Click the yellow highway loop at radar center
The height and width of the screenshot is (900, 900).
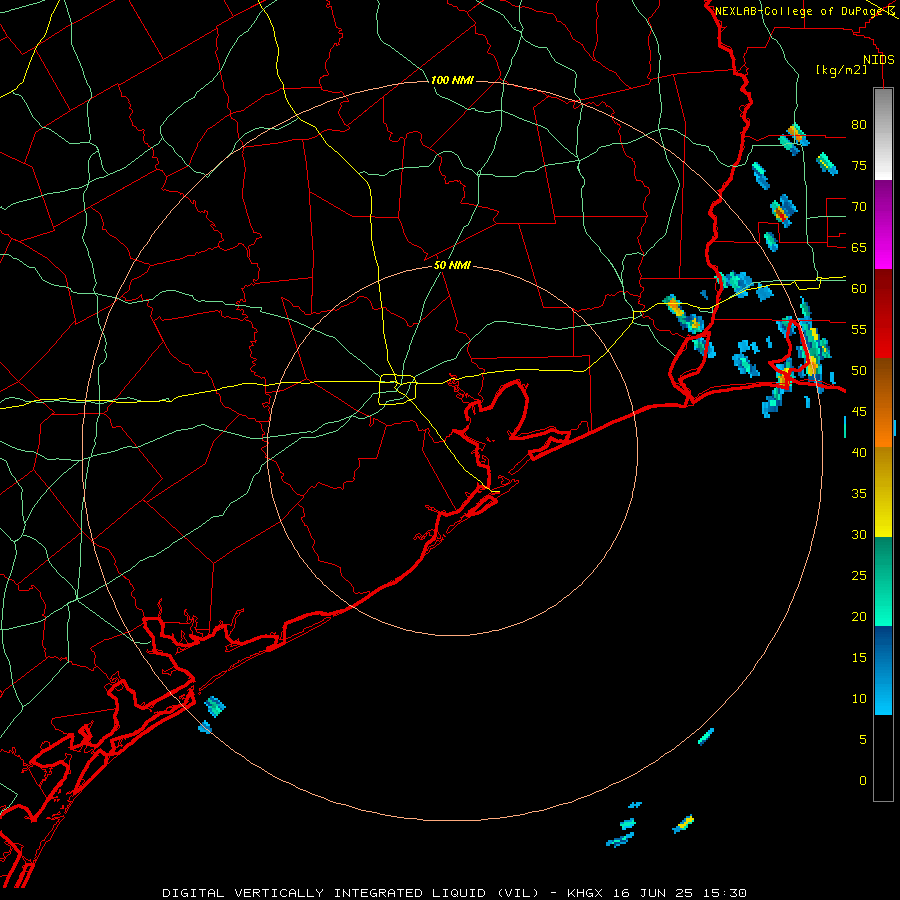pos(398,389)
